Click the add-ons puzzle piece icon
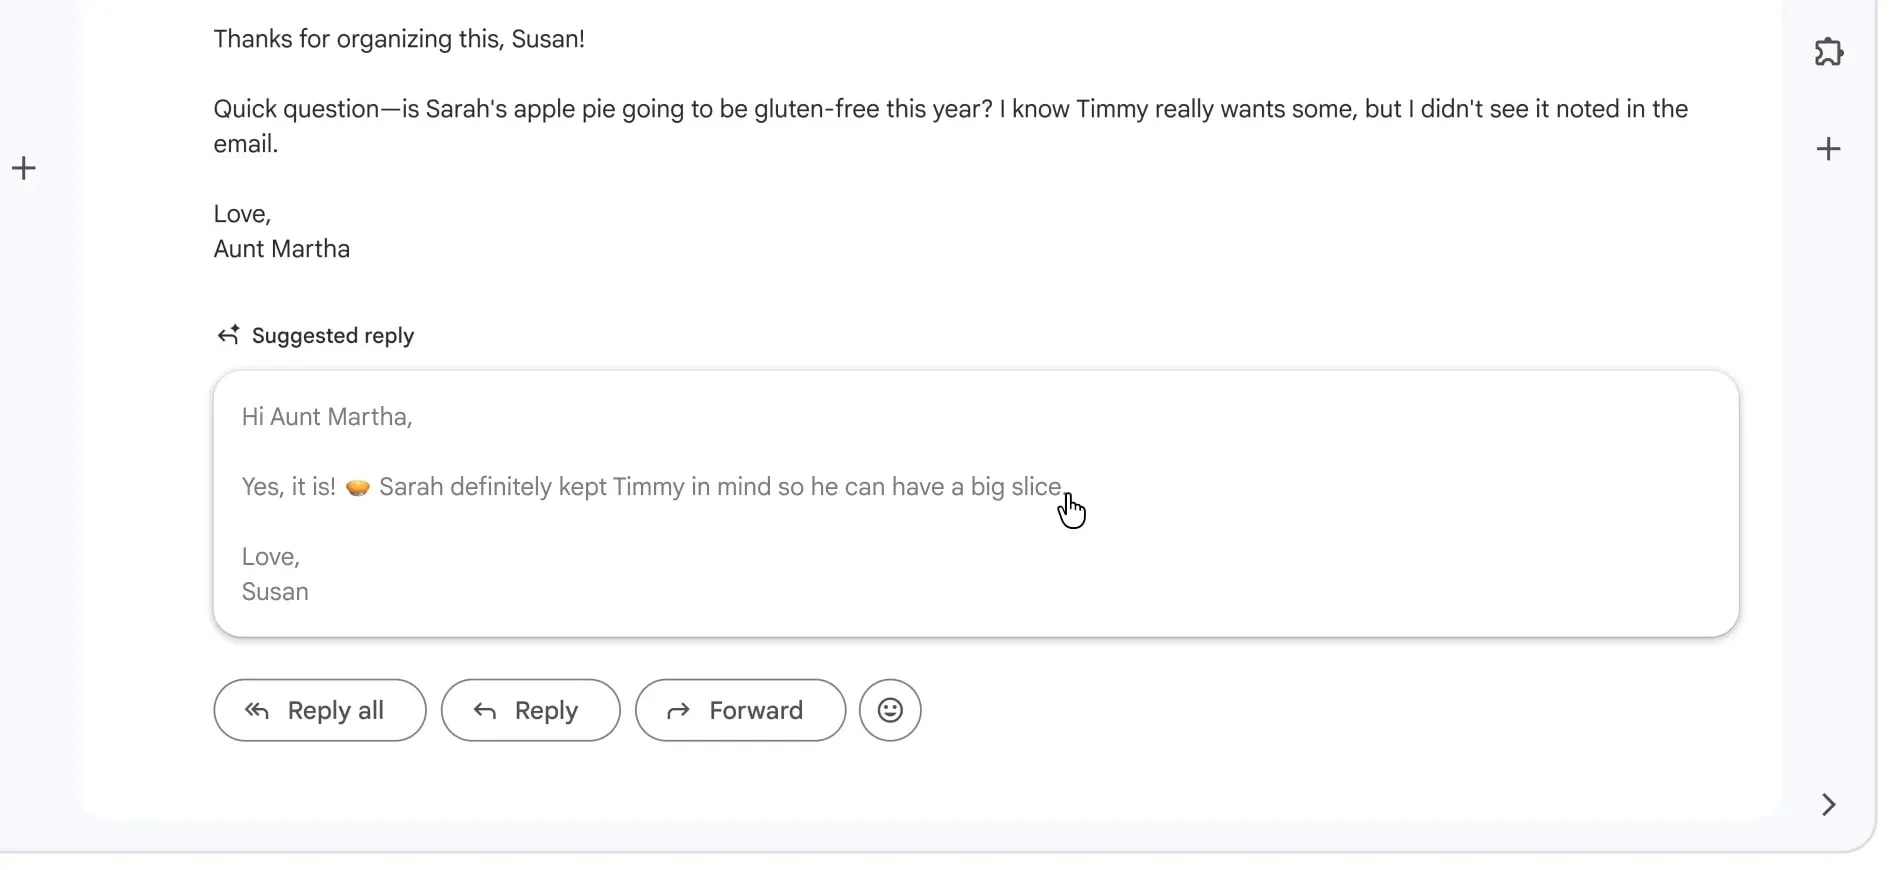Viewport: 1894px width, 870px height. click(1828, 51)
